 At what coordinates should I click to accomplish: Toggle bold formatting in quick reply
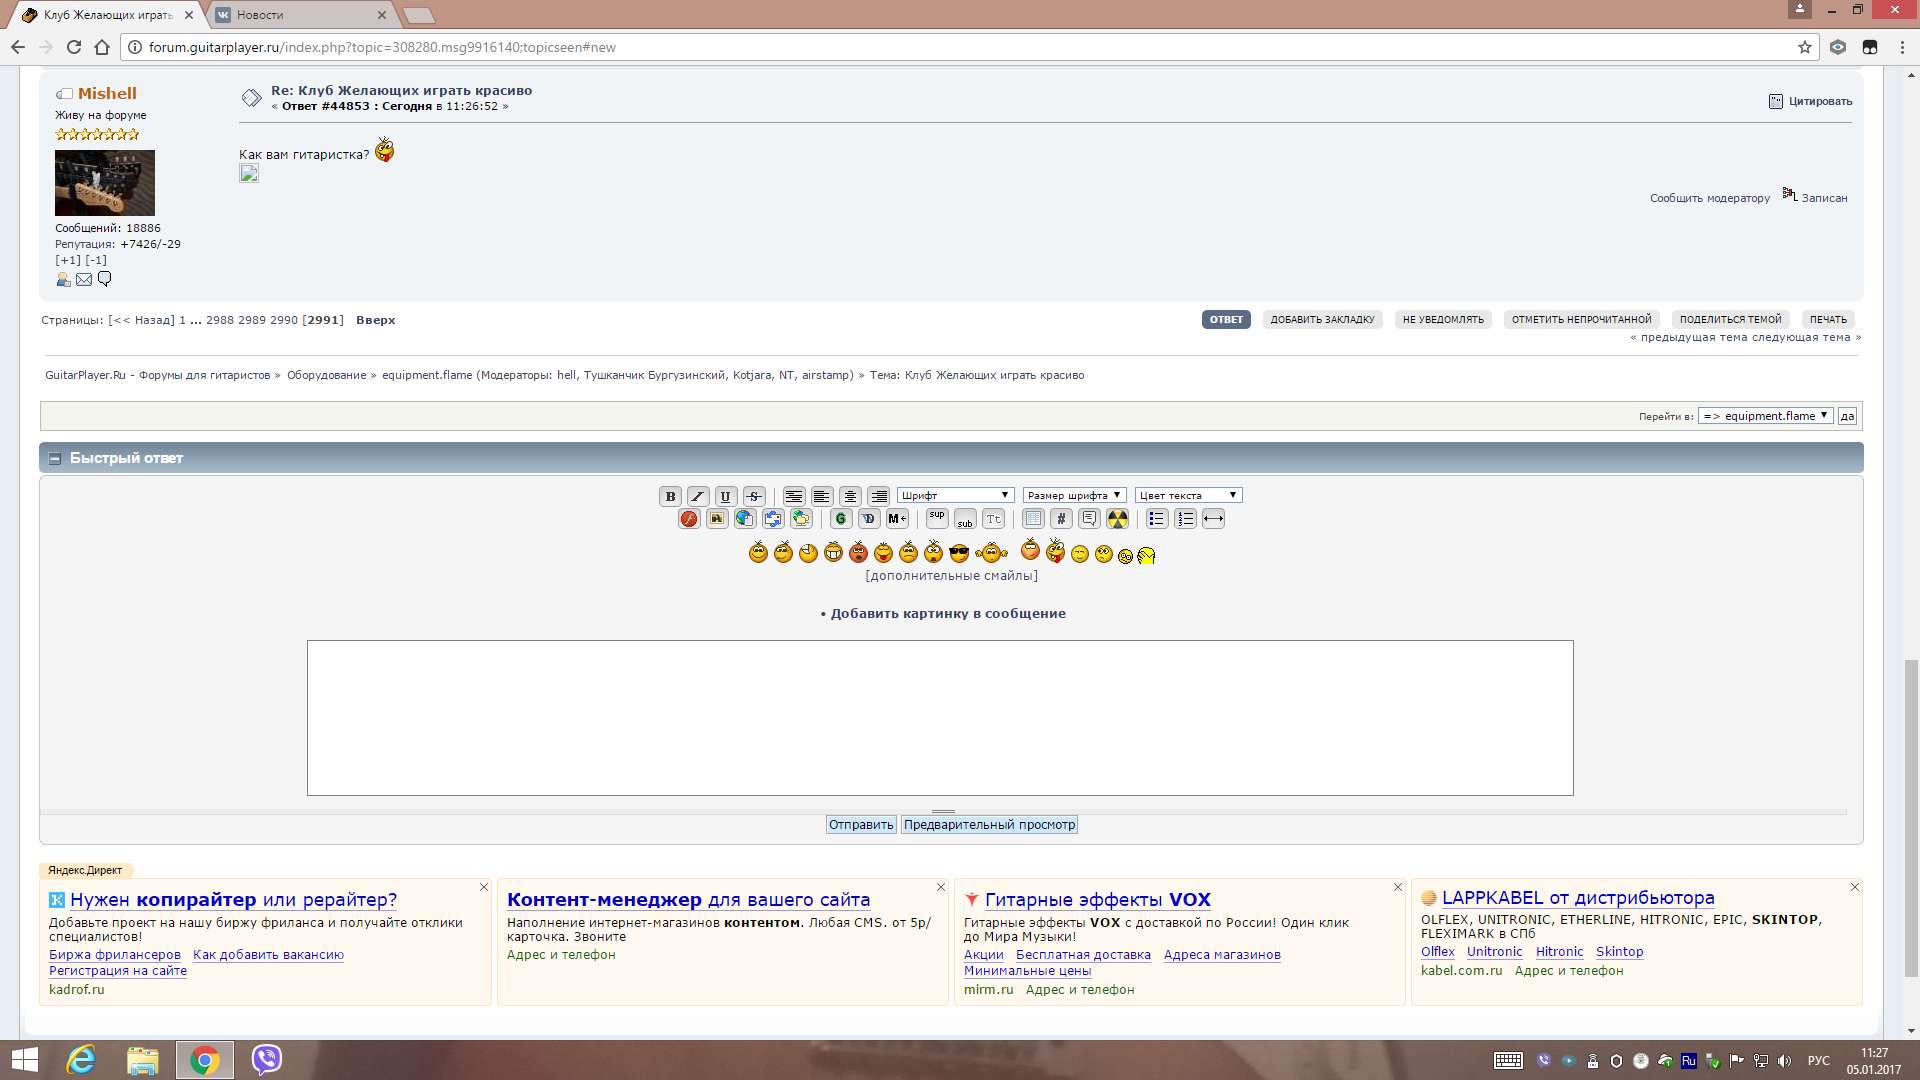670,496
